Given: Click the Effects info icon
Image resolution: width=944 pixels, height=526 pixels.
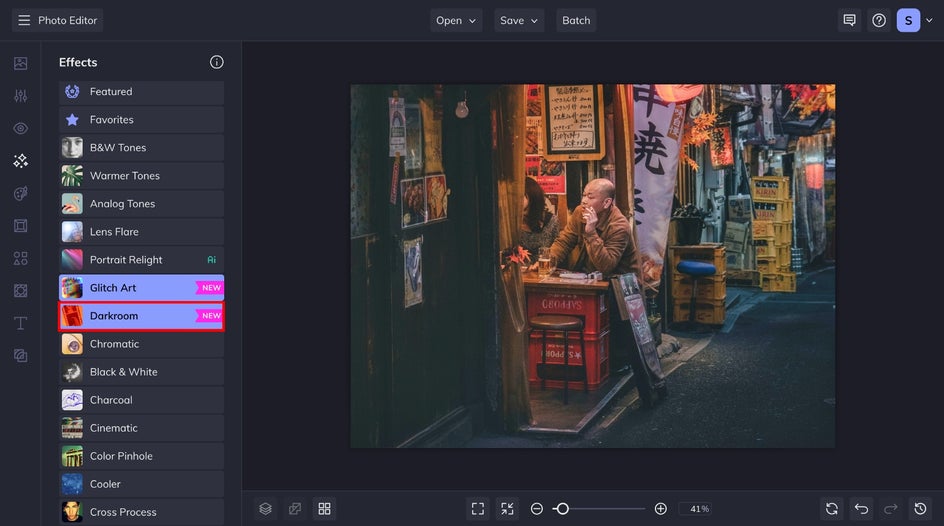Looking at the screenshot, I should tap(217, 62).
